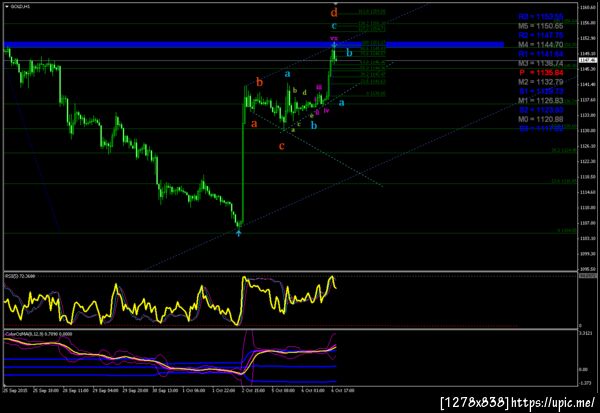Select the M3 = 1138.74 pivot label
The image size is (600, 413).
(541, 63)
